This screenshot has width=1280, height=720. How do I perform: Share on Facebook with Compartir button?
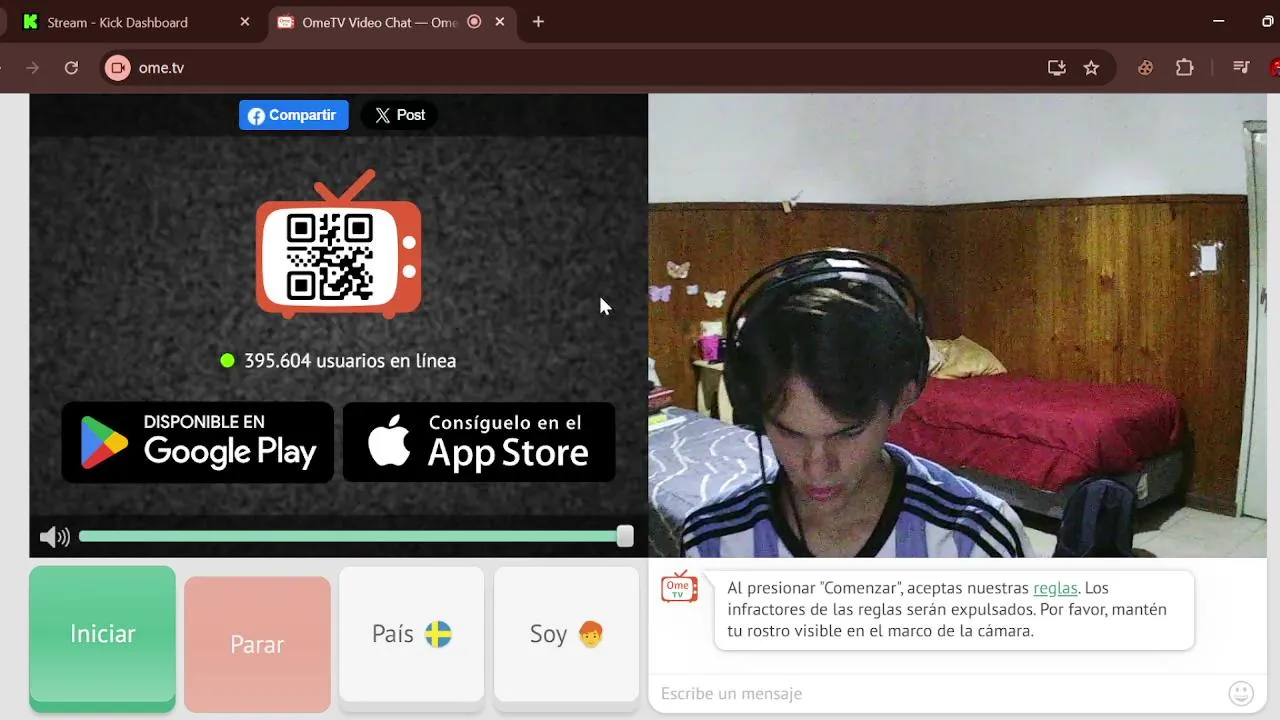tap(293, 115)
